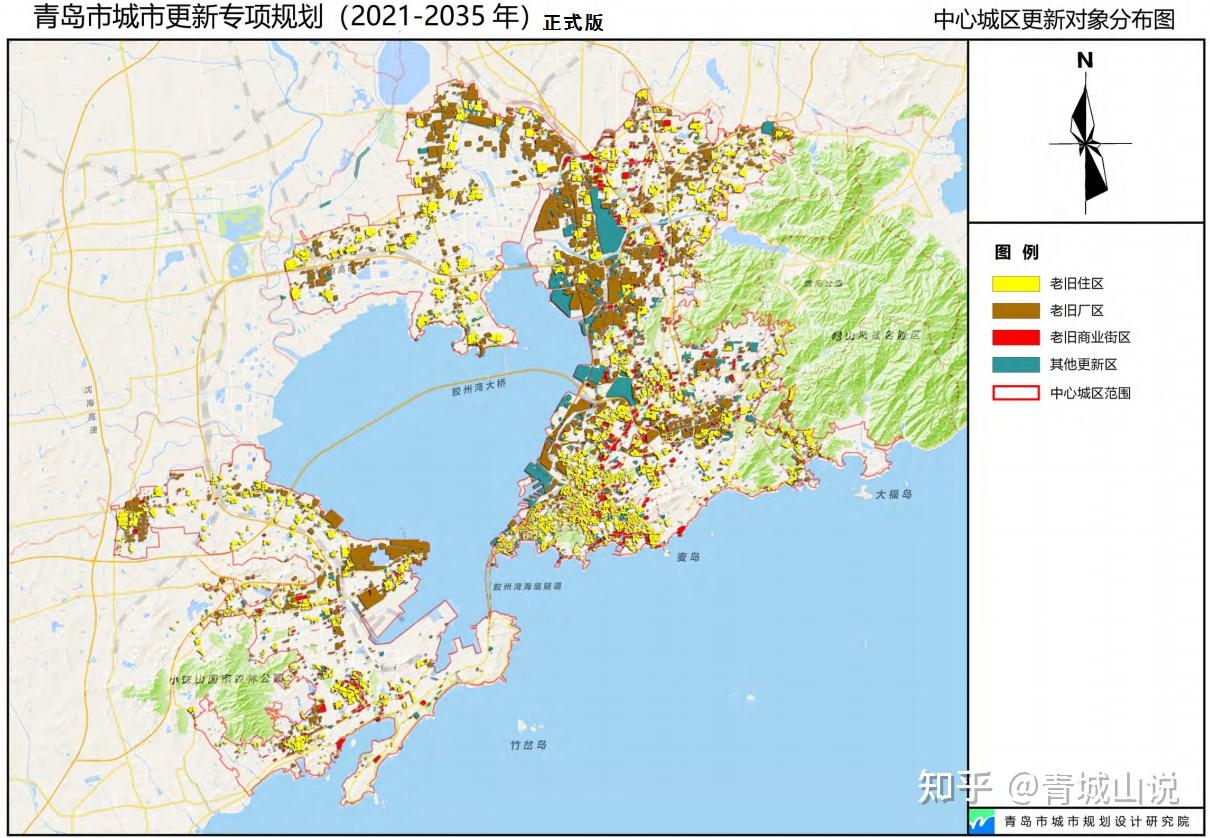
Task: Click the letter N above the compass
Action: 1085,61
